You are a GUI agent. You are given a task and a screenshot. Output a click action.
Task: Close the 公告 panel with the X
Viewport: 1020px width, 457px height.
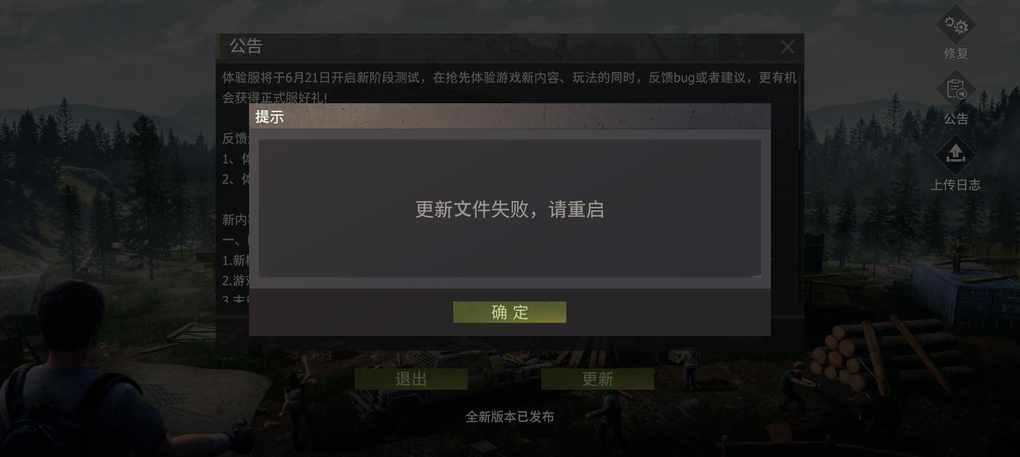click(787, 47)
